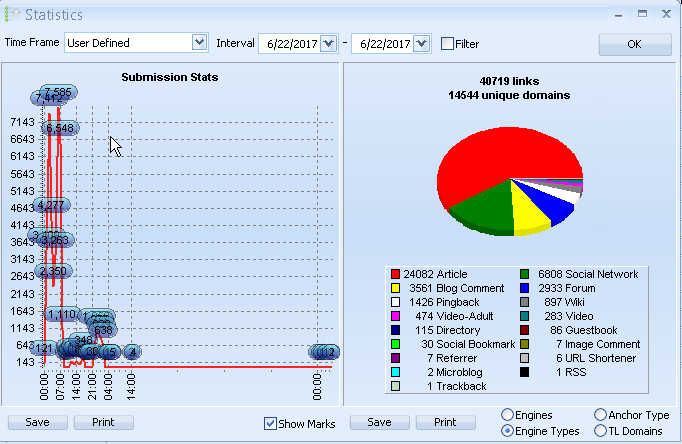682x444 pixels.
Task: Click the pale green Trackback legend swatch
Action: [x=395, y=386]
